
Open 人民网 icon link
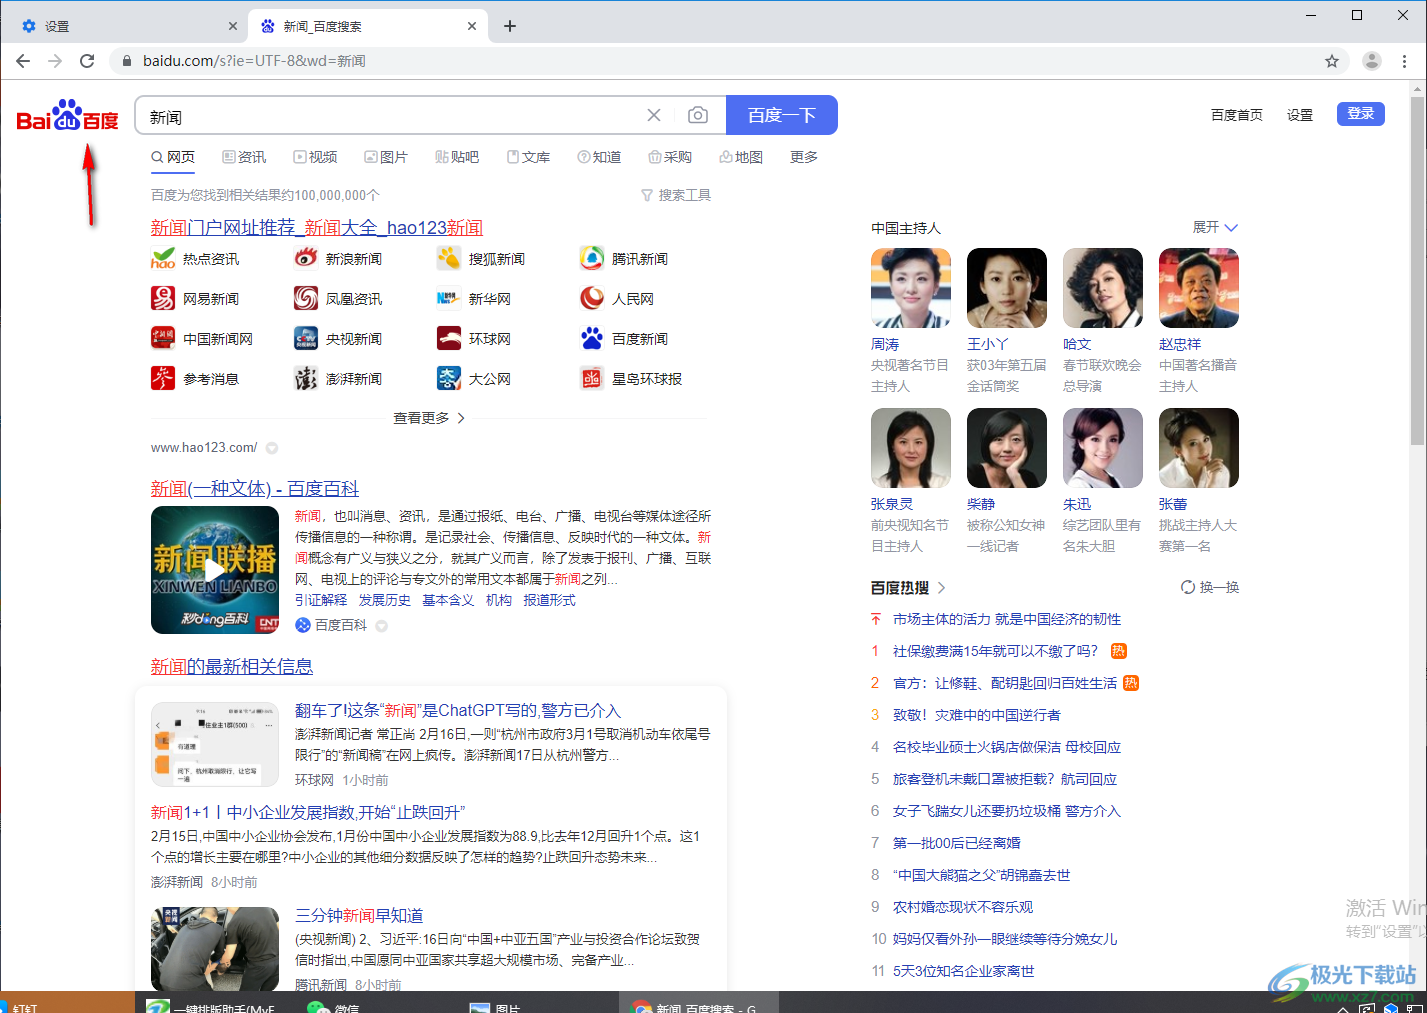click(x=592, y=298)
